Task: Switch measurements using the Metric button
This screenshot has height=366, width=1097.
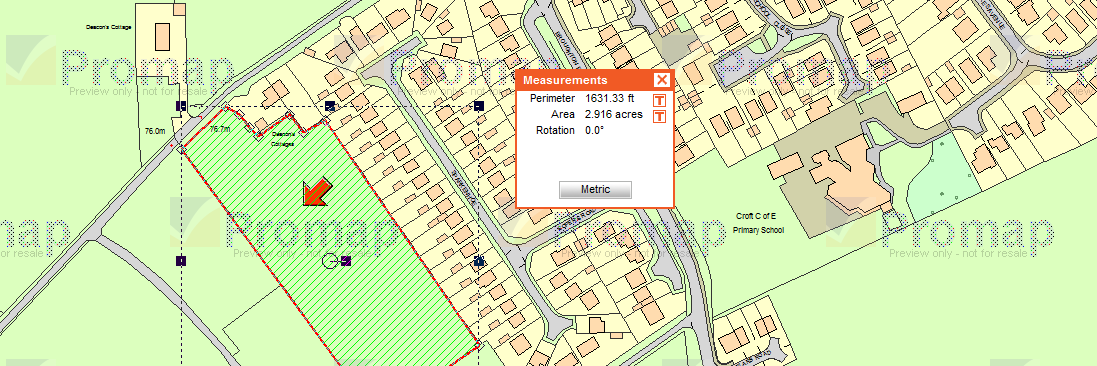Action: pos(595,190)
